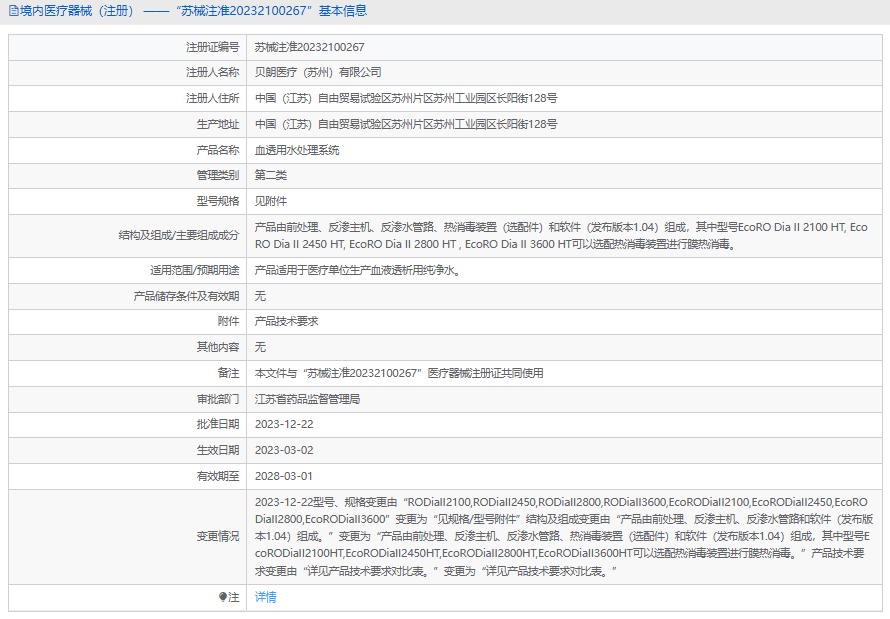Select the value 江苏省药品监督管理局
This screenshot has width=890, height=619.
click(308, 399)
